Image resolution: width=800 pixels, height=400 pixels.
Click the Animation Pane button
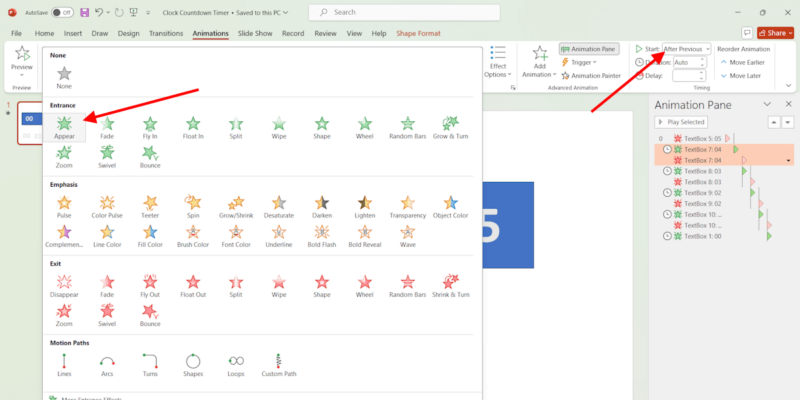click(589, 49)
